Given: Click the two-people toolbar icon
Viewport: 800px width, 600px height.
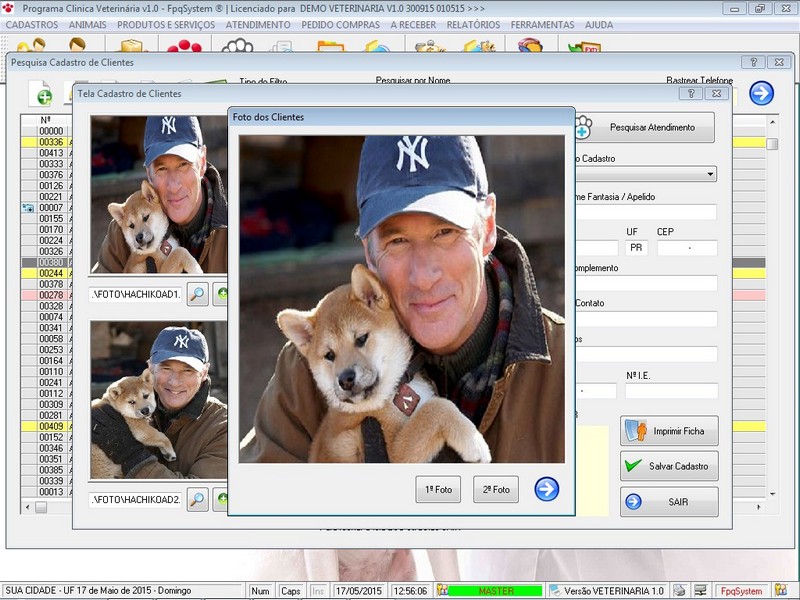Looking at the screenshot, I should click(x=32, y=45).
